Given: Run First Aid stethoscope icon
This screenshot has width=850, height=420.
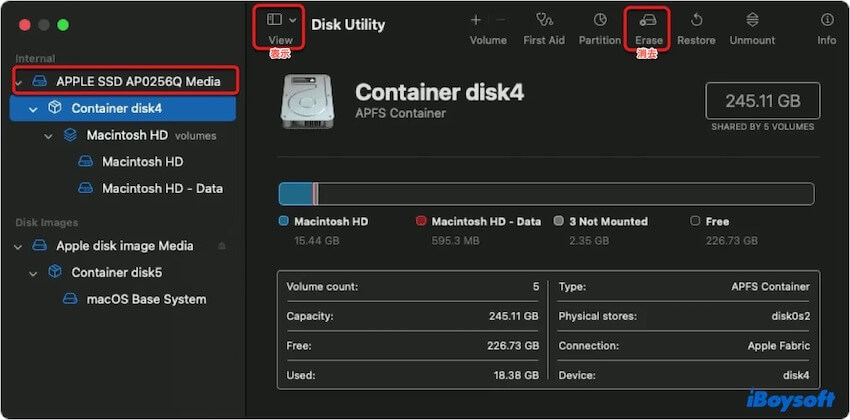Looking at the screenshot, I should point(544,20).
